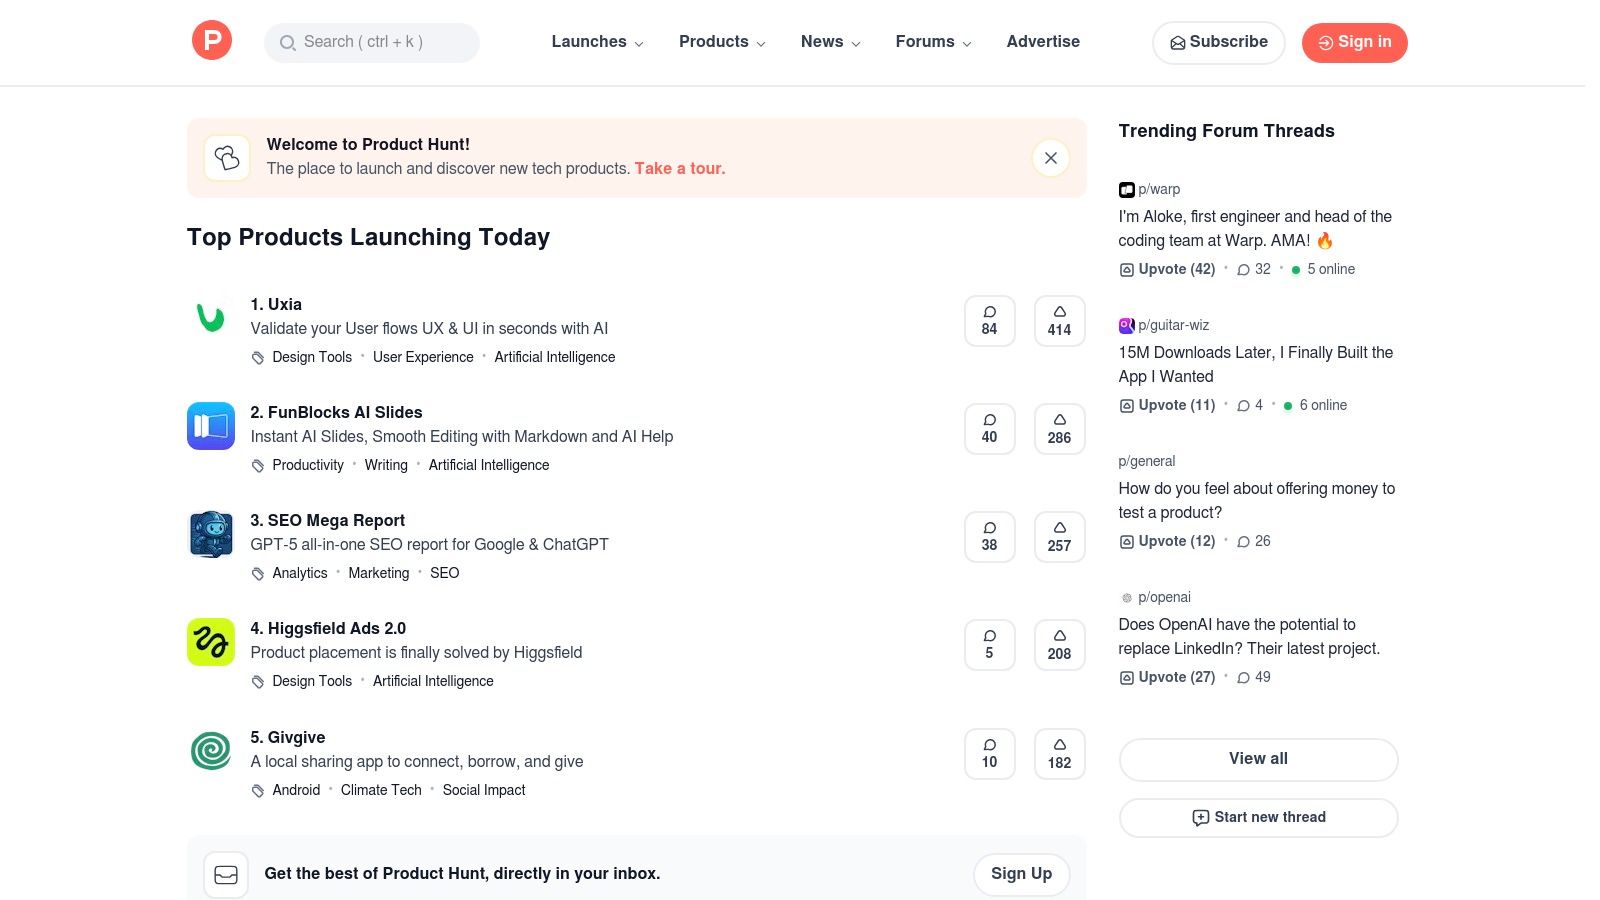Open SEO Mega Report's 38 comments

(x=990, y=537)
